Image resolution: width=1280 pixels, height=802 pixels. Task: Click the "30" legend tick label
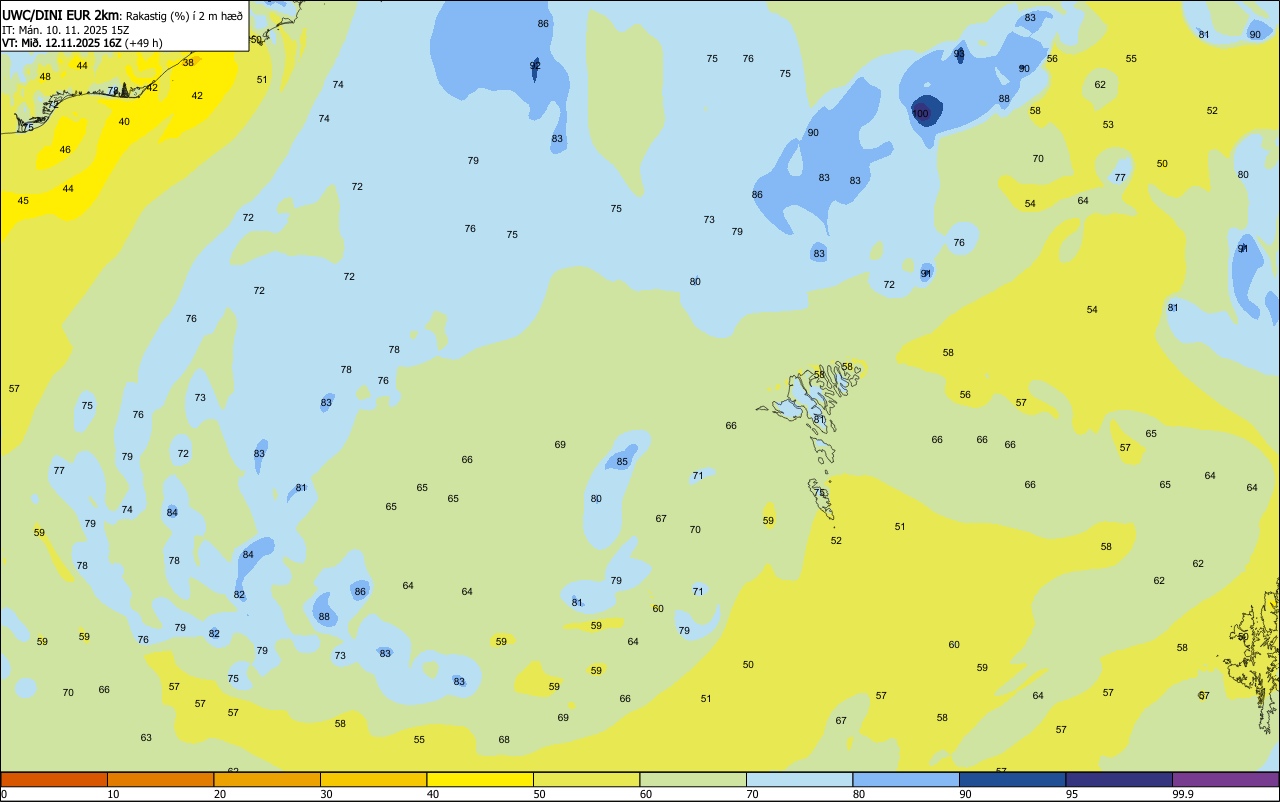(326, 794)
